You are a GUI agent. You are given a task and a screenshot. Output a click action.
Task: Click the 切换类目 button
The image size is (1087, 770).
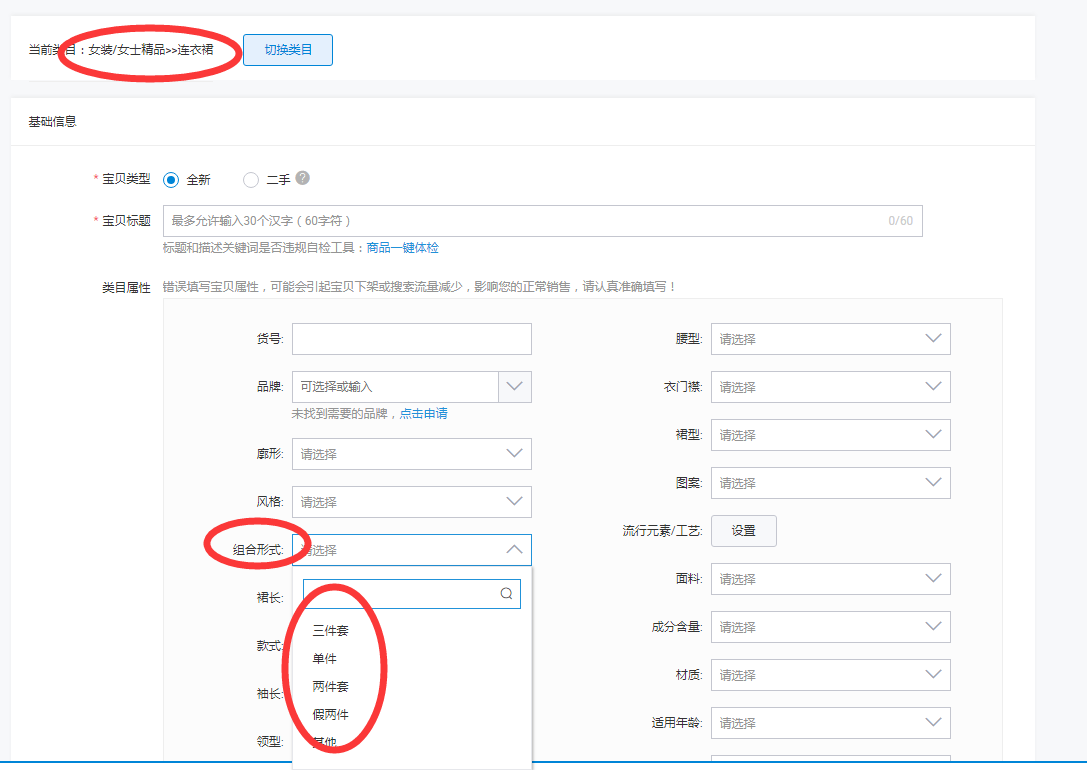(x=288, y=50)
